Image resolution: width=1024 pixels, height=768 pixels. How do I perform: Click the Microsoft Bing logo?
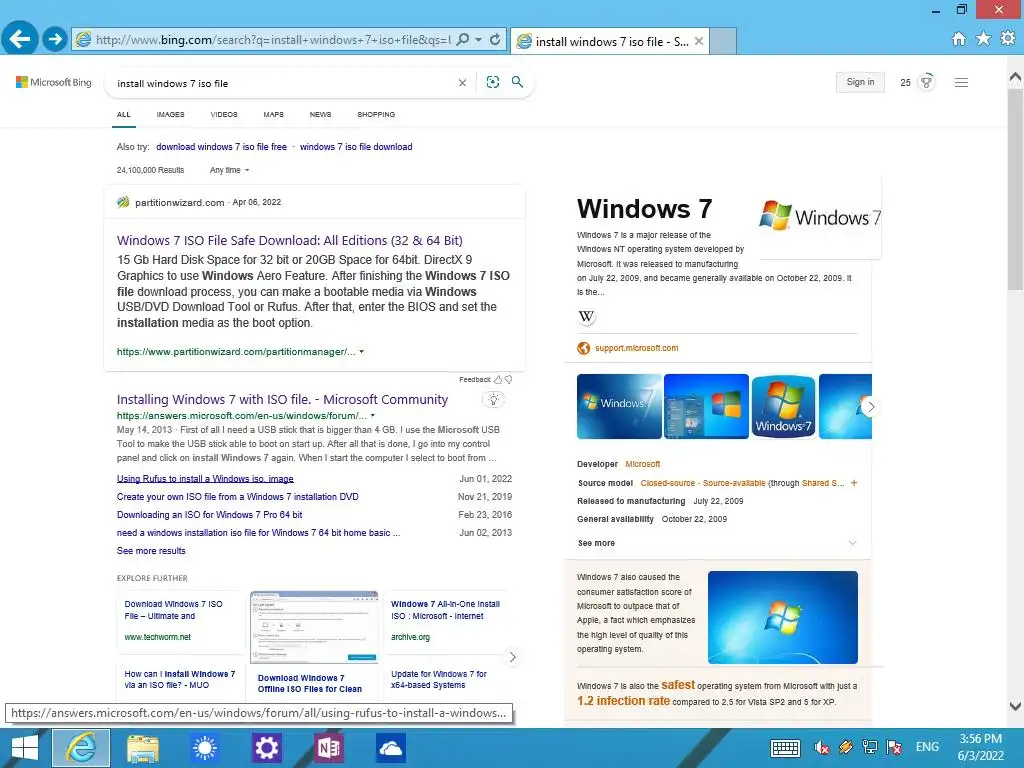[x=54, y=82]
